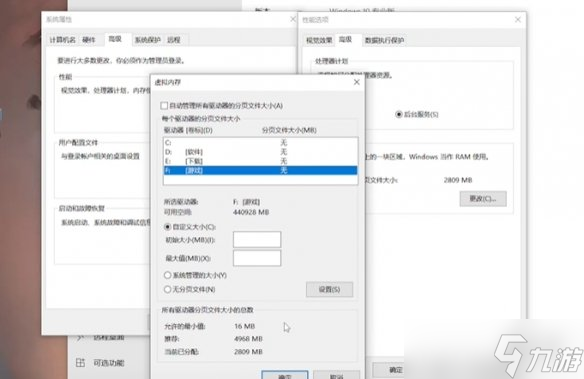584x379 pixels.
Task: Click the 设置(S) button
Action: 329,289
